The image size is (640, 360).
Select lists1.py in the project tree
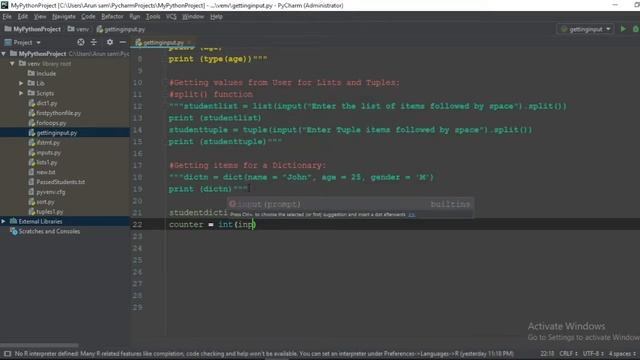point(43,162)
